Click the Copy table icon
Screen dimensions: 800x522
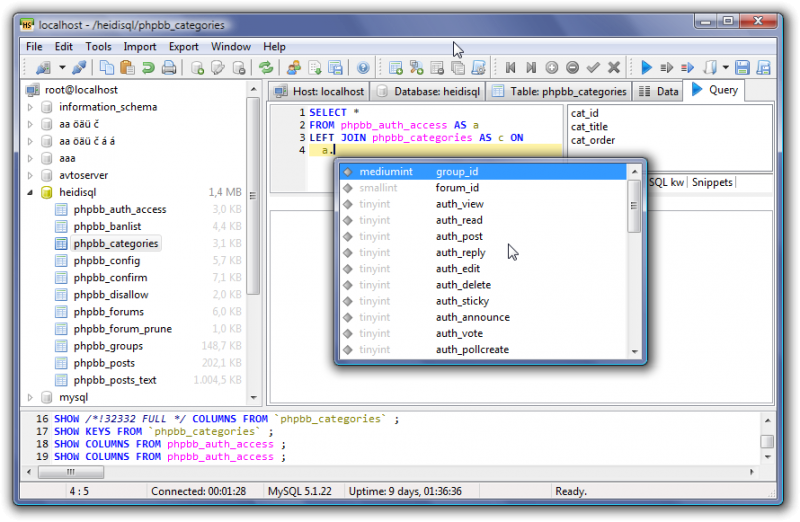(458, 67)
